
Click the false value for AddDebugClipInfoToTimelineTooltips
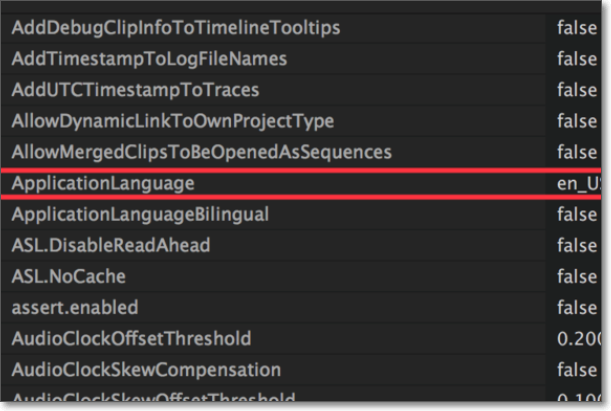click(x=577, y=28)
